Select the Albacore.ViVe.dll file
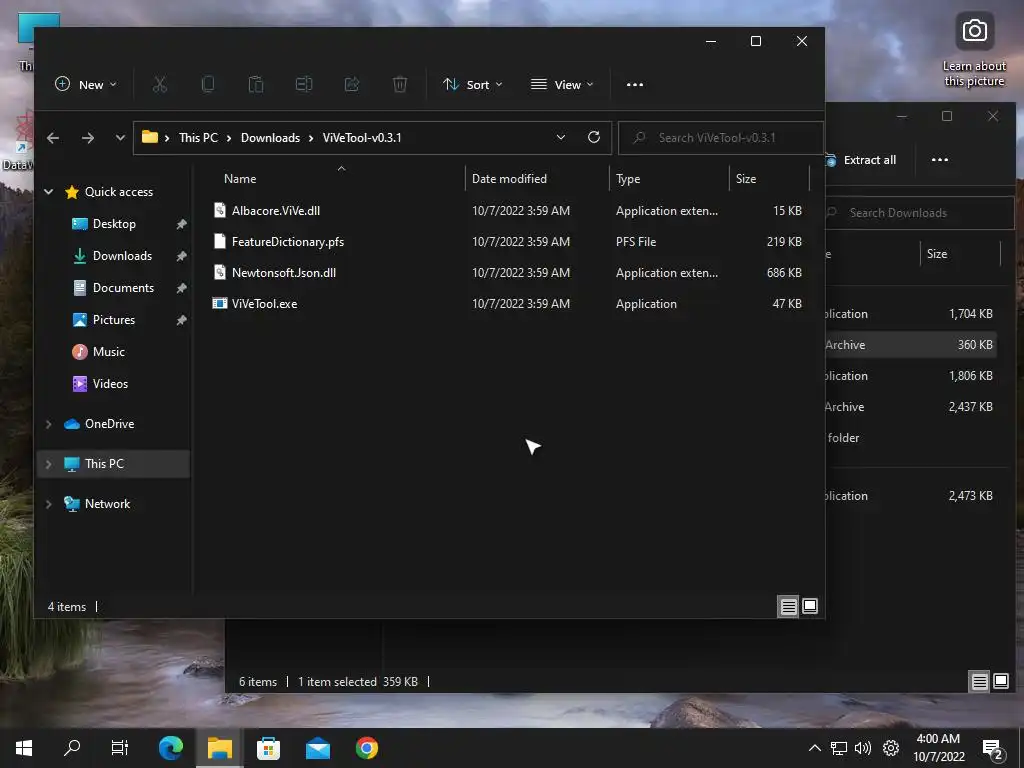The image size is (1024, 768). point(276,211)
